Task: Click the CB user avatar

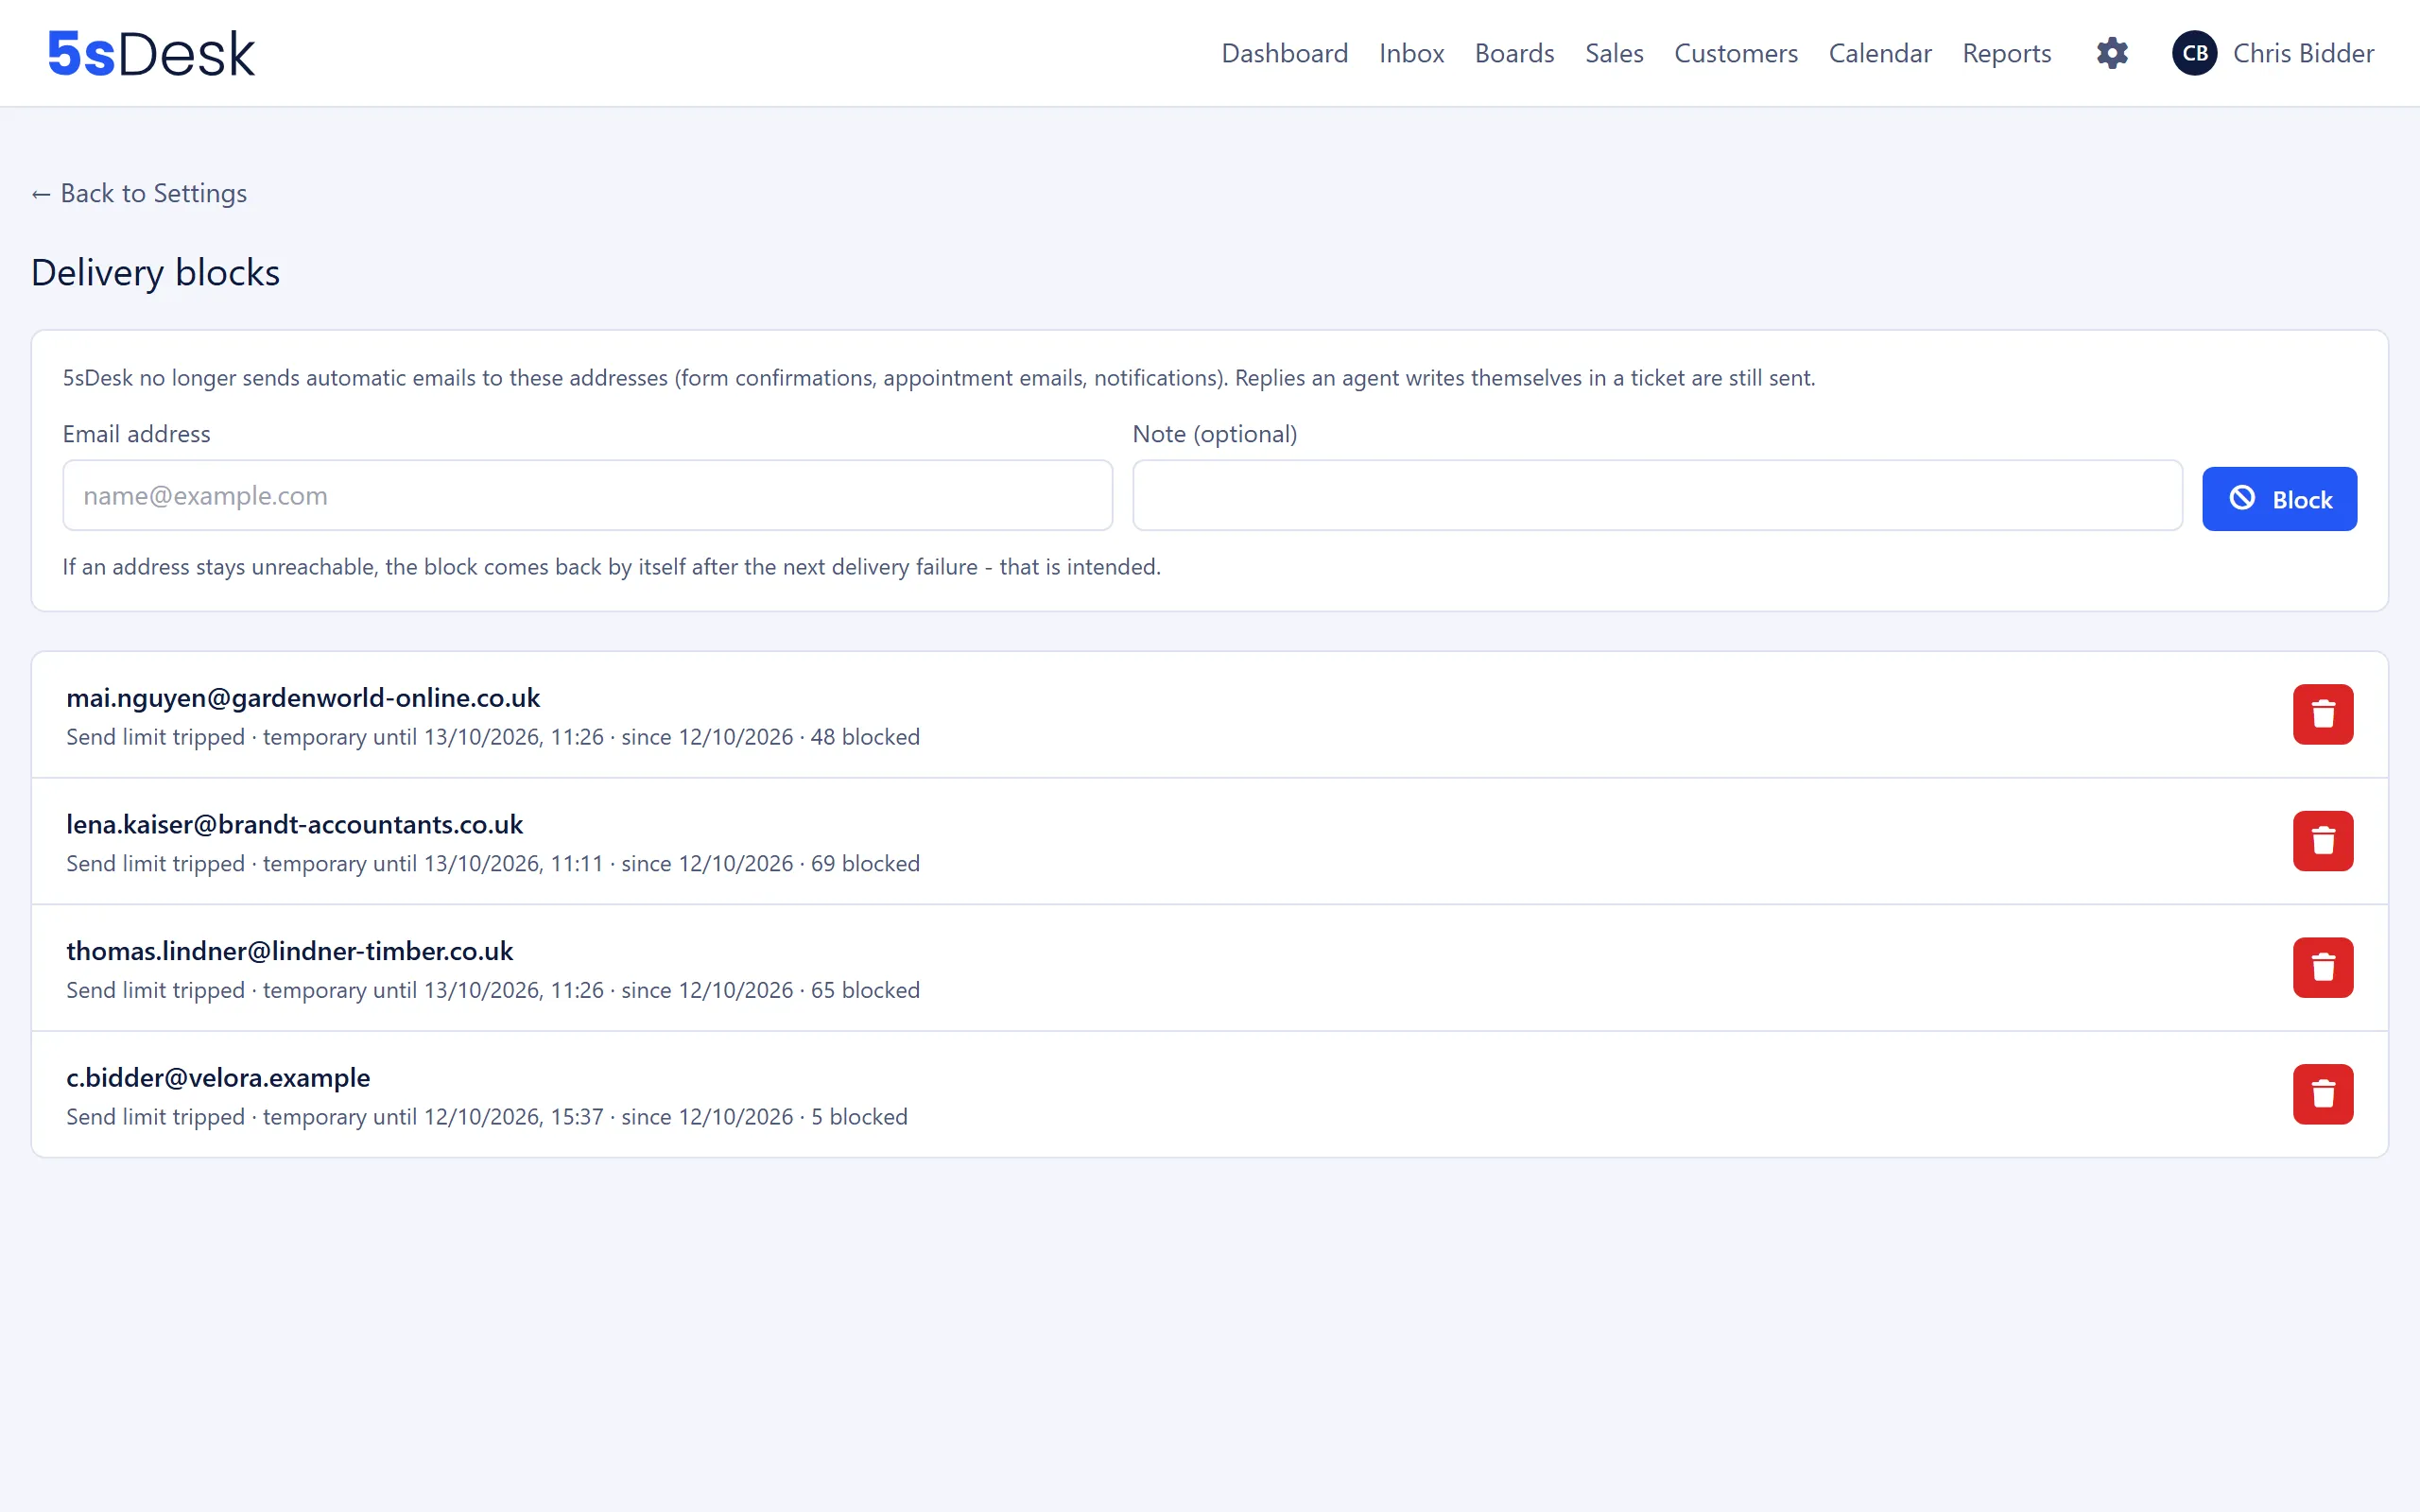Action: (x=2194, y=53)
